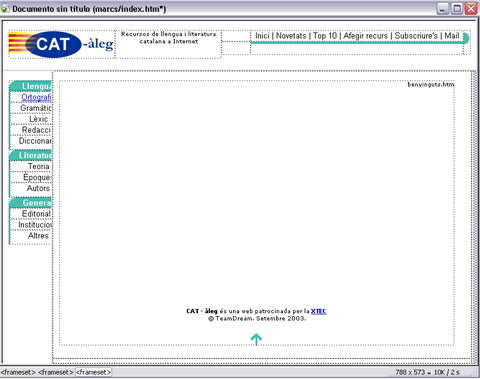
Task: Select the third frameset tag
Action: click(x=93, y=372)
